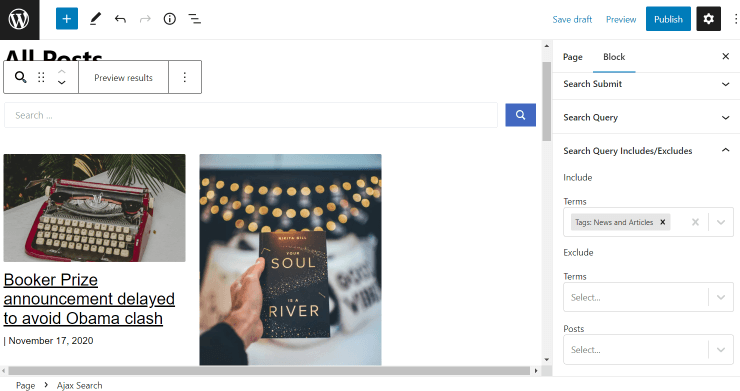Click the 'Tags: News and Articles' chip text
This screenshot has width=740, height=391.
pos(614,222)
